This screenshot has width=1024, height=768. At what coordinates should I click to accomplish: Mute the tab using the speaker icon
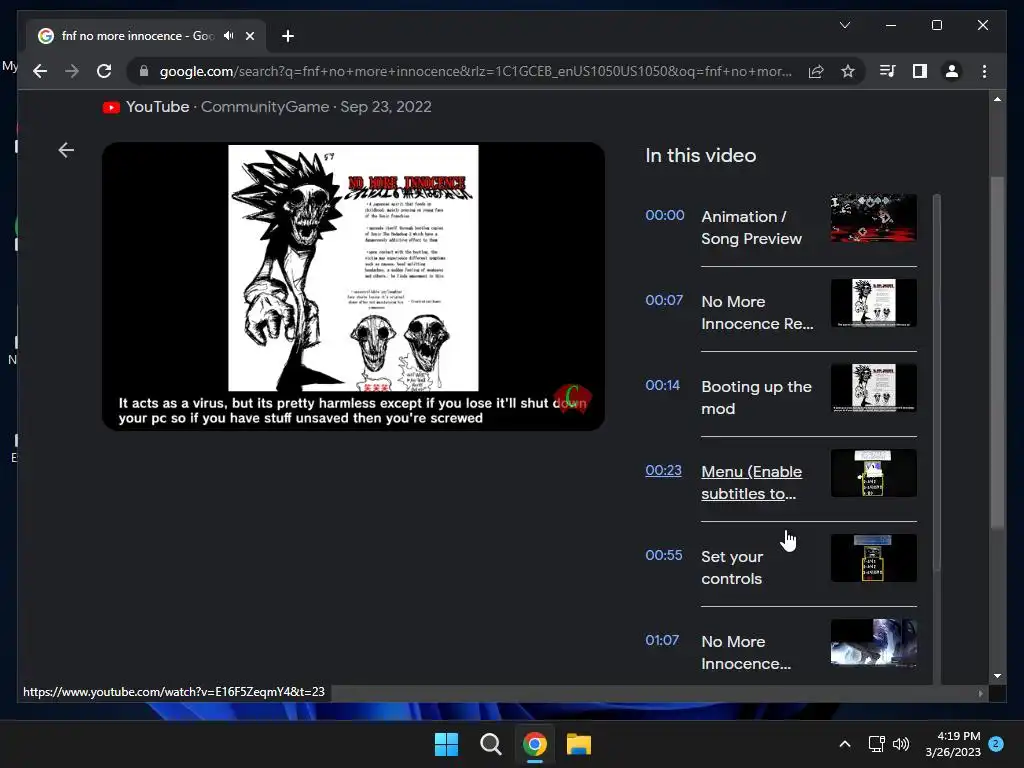pos(228,36)
